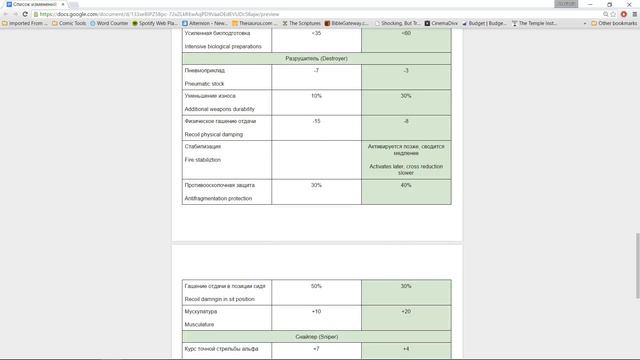Open The Temple Inst... bookmark

point(534,23)
